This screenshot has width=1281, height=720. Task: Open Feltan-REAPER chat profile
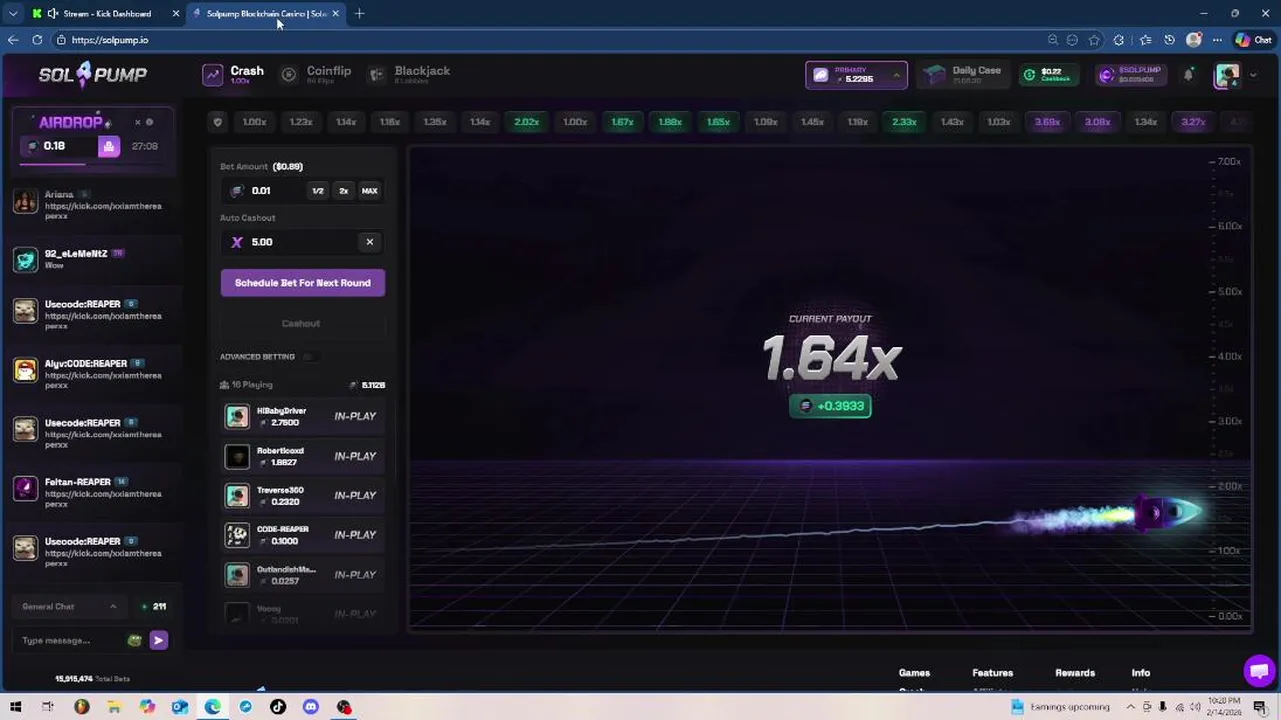coord(78,482)
